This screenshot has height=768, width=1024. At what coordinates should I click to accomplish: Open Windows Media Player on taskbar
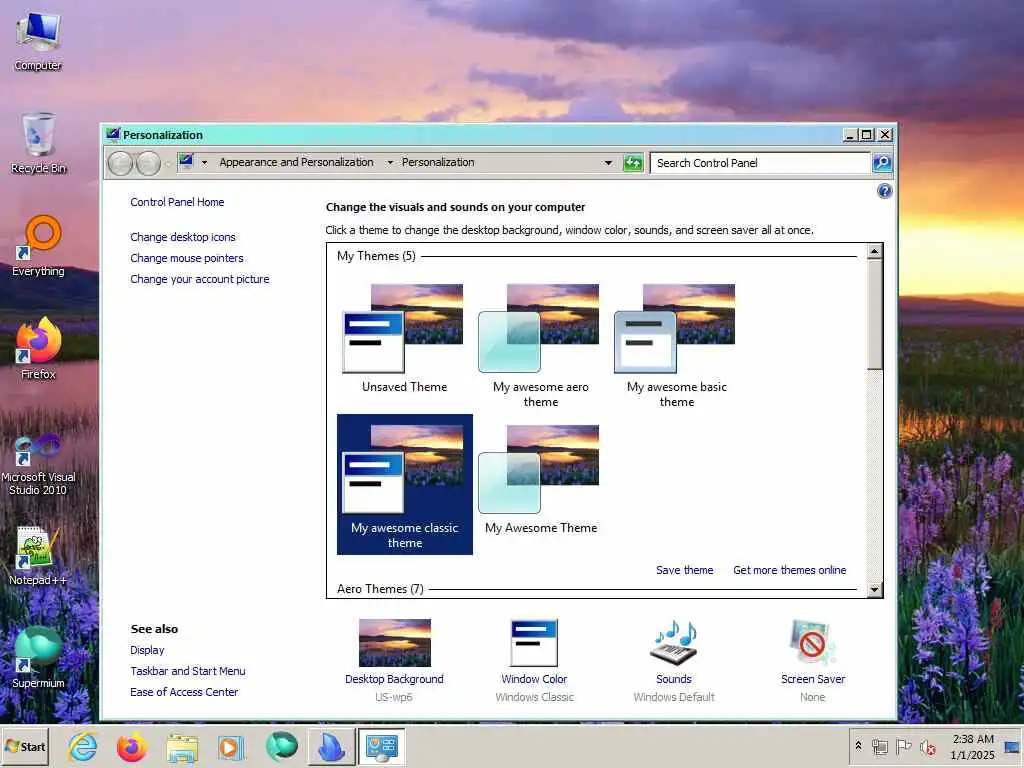click(231, 747)
